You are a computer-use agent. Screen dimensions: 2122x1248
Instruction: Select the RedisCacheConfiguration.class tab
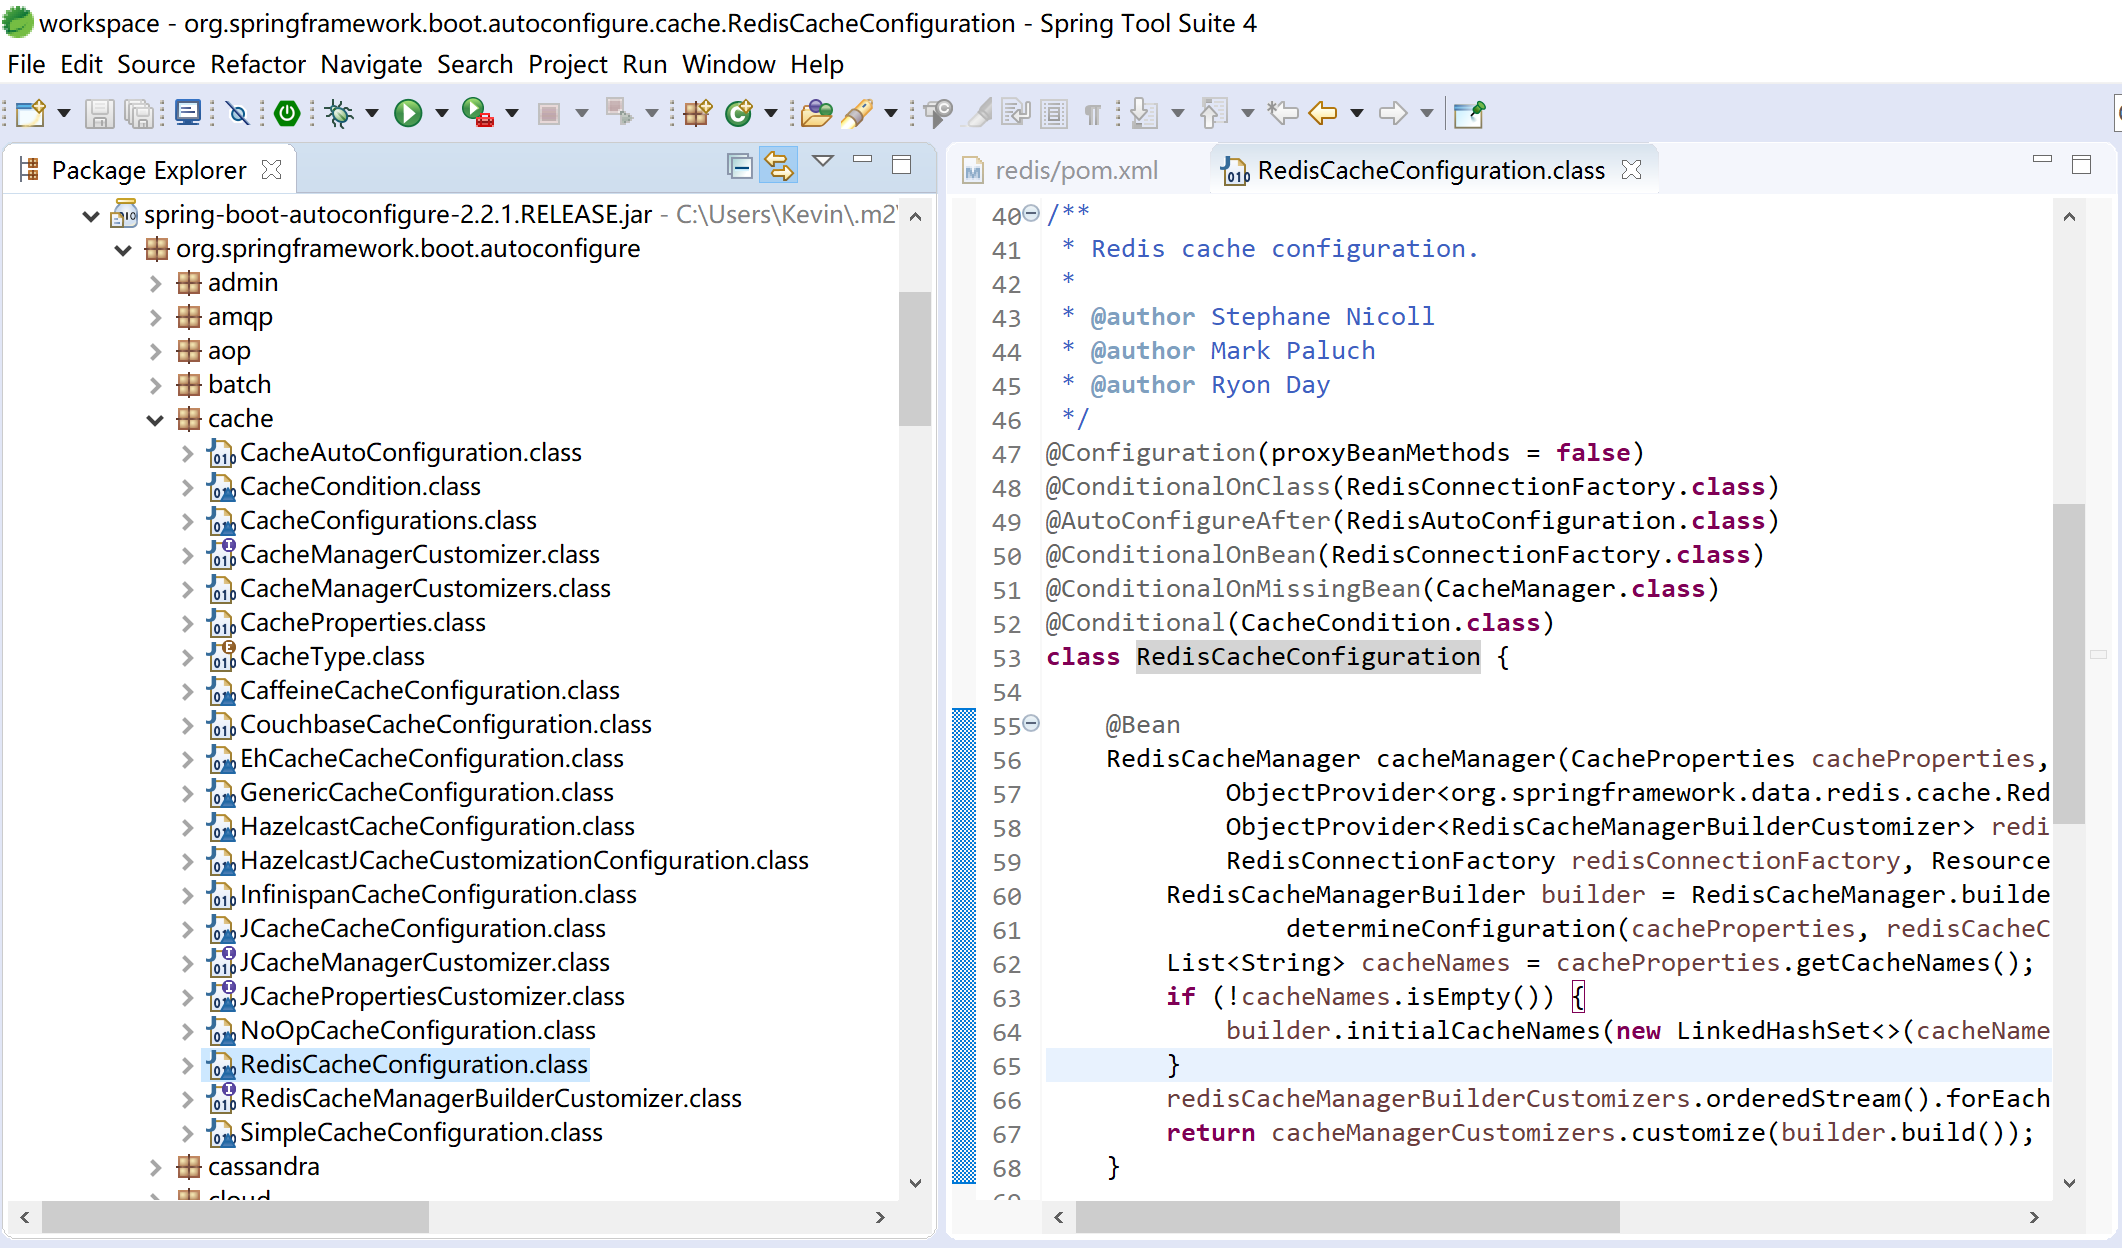pos(1426,169)
